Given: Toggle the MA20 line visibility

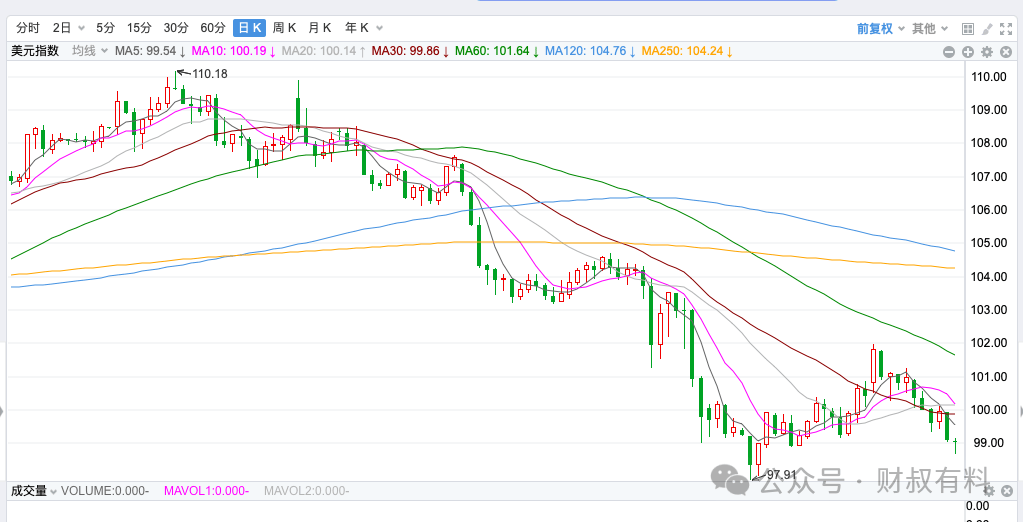Looking at the screenshot, I should [x=318, y=51].
